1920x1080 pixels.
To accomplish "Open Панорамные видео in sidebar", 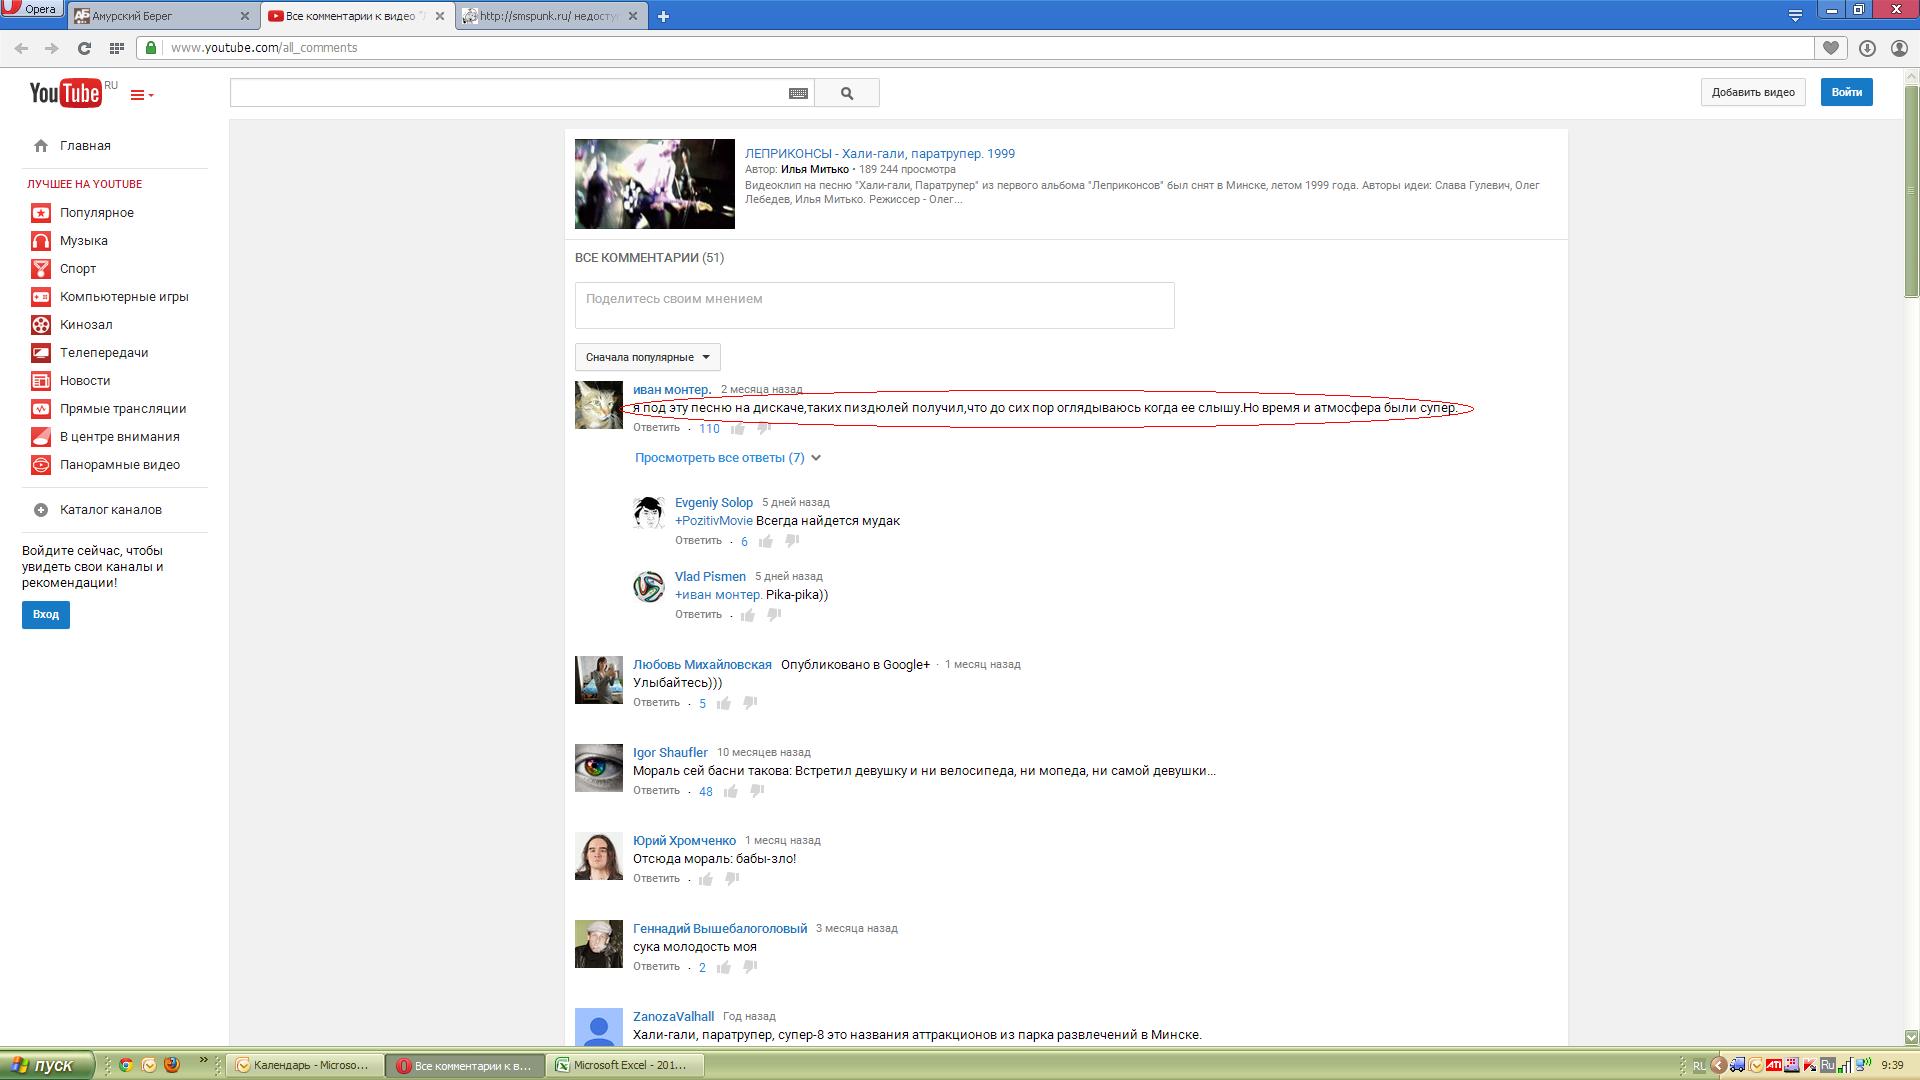I will point(119,465).
